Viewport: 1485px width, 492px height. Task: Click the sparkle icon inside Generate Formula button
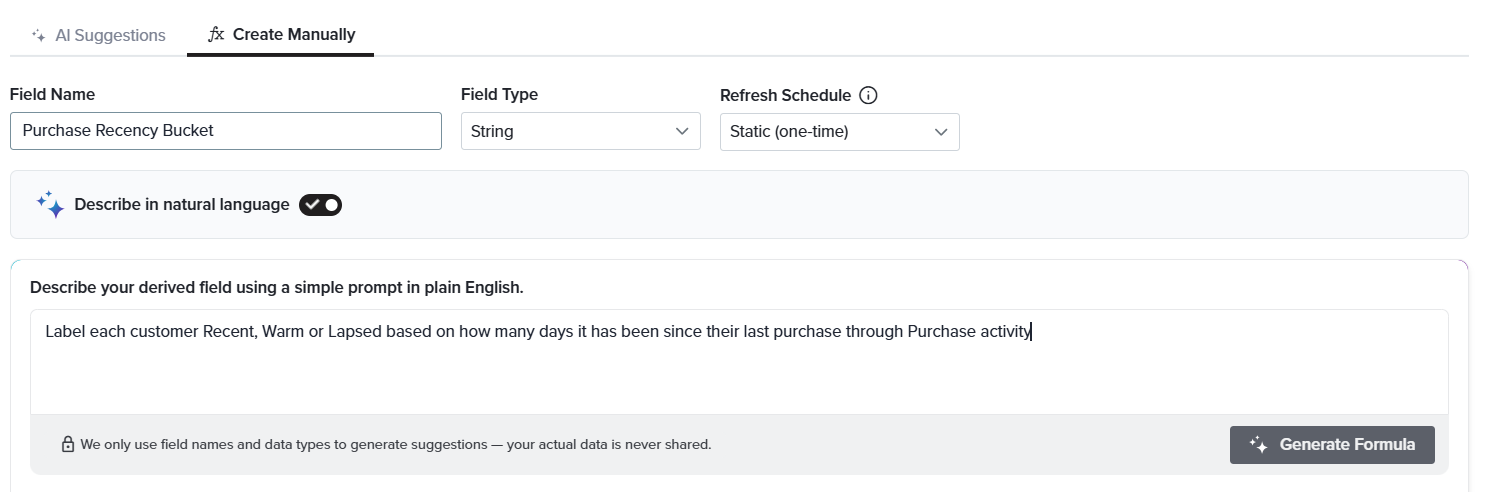[x=1258, y=445]
